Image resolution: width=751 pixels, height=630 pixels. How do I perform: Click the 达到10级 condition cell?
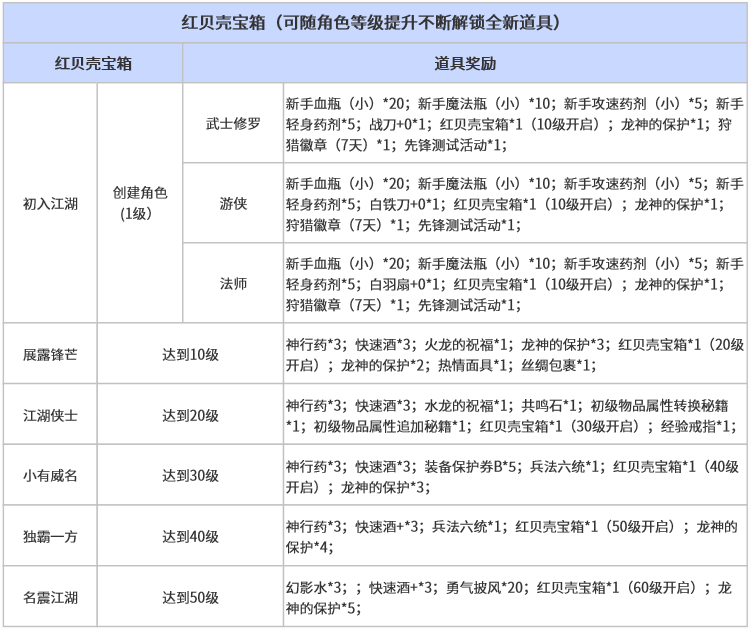(190, 354)
